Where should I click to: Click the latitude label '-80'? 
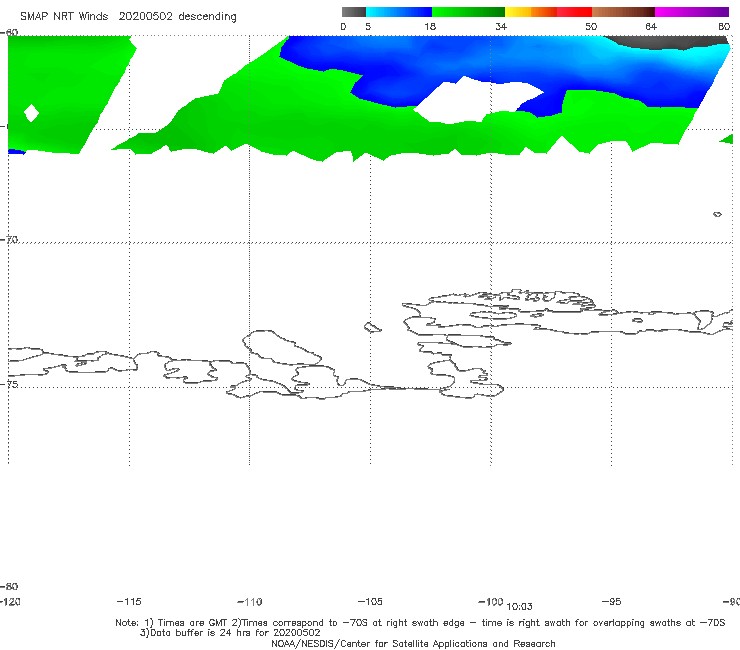pyautogui.click(x=9, y=586)
